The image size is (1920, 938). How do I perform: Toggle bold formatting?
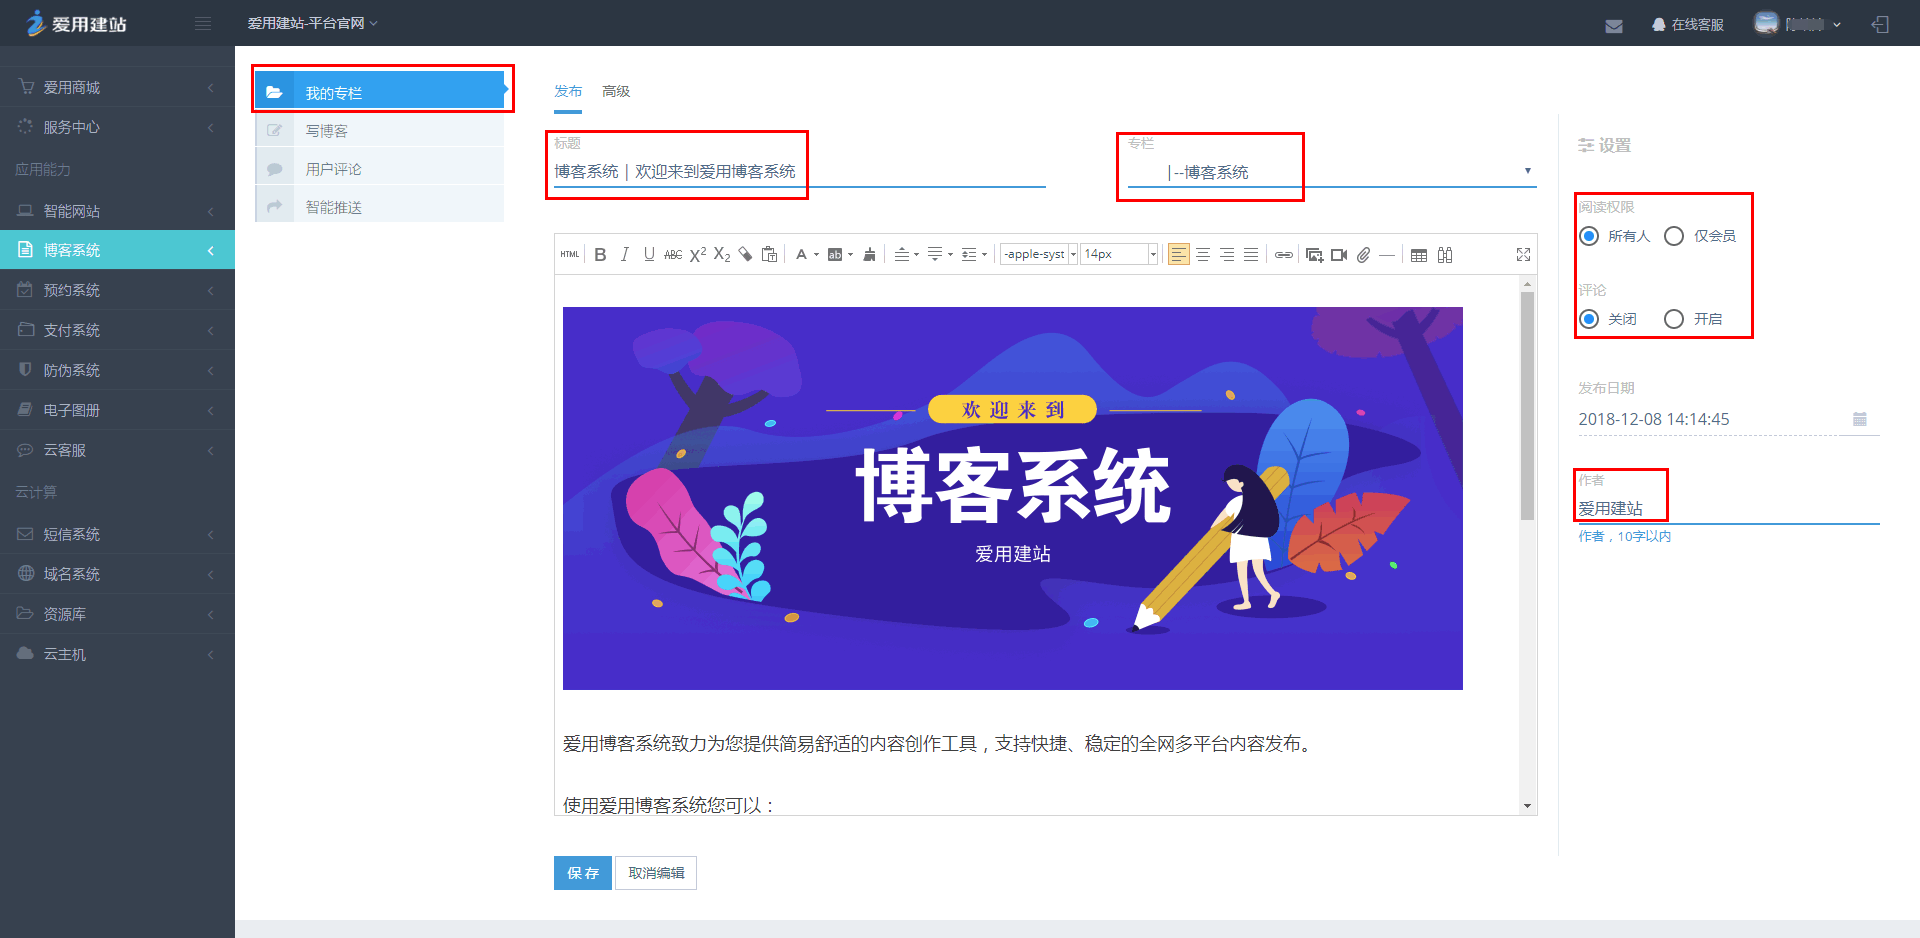tap(600, 255)
